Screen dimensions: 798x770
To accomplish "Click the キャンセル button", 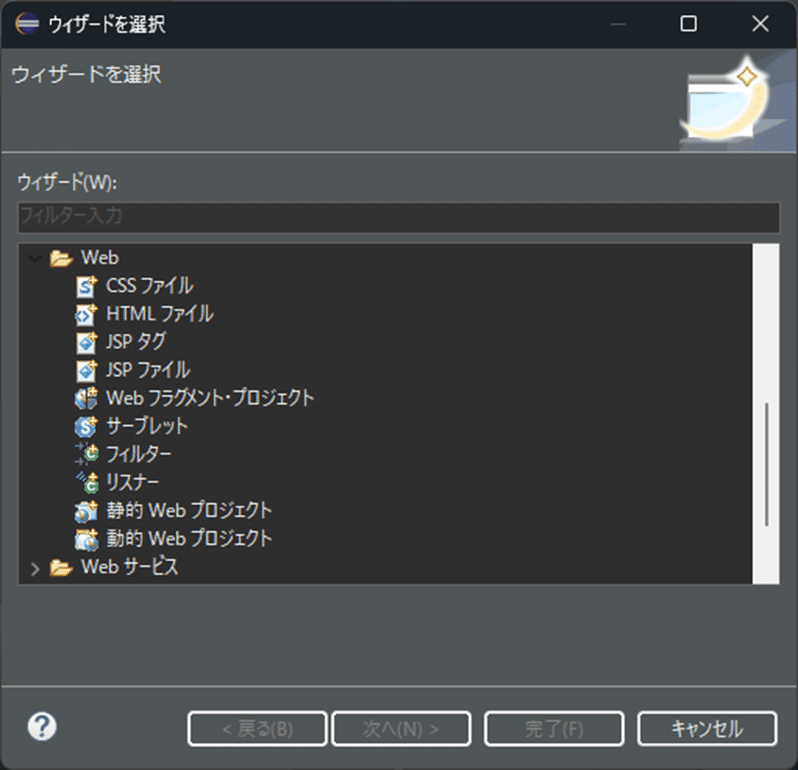I will tap(707, 729).
